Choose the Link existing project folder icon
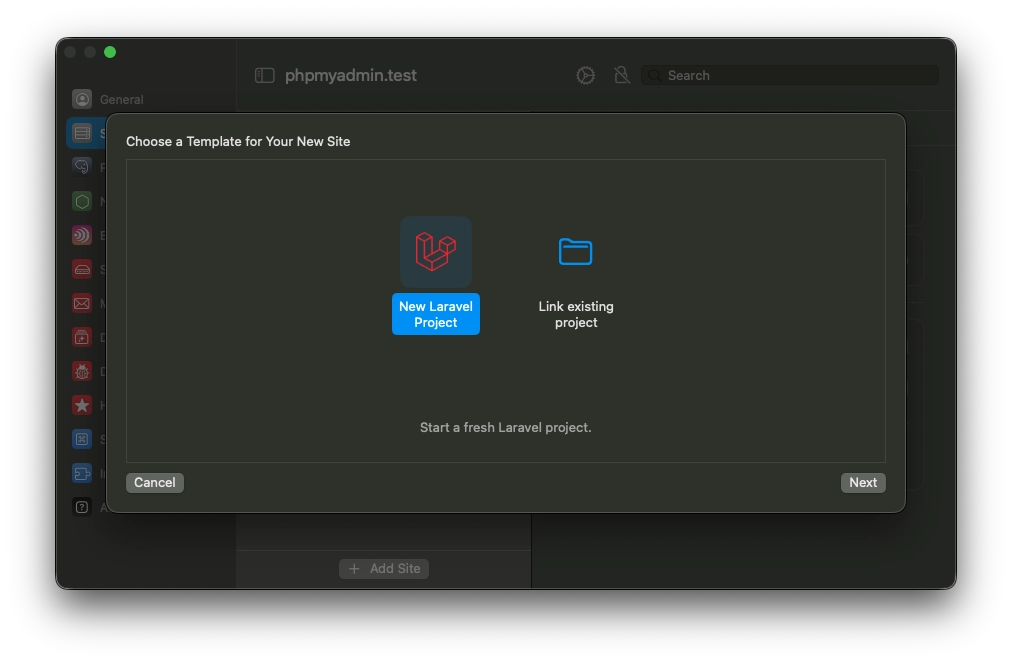This screenshot has width=1012, height=663. click(575, 252)
